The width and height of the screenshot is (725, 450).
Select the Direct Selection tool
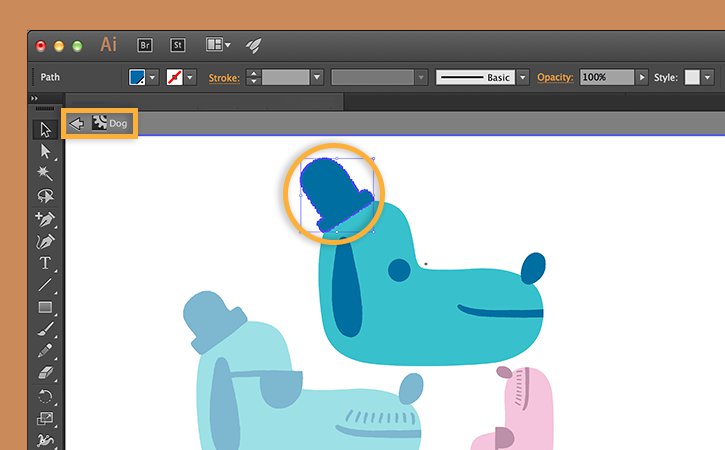tap(45, 151)
